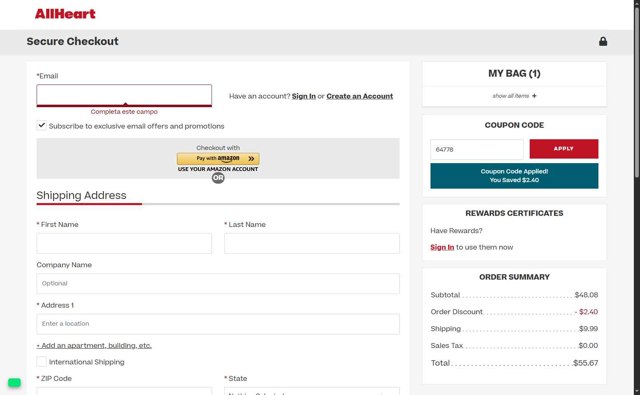Click the page vertical scrollbar
Screen dimensions: 640x395
click(x=637, y=92)
